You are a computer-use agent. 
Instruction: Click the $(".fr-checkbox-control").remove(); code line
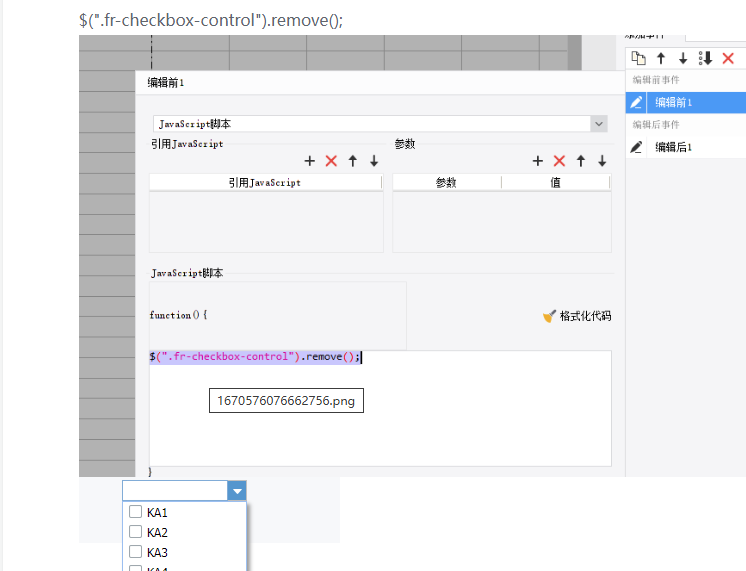[x=255, y=356]
